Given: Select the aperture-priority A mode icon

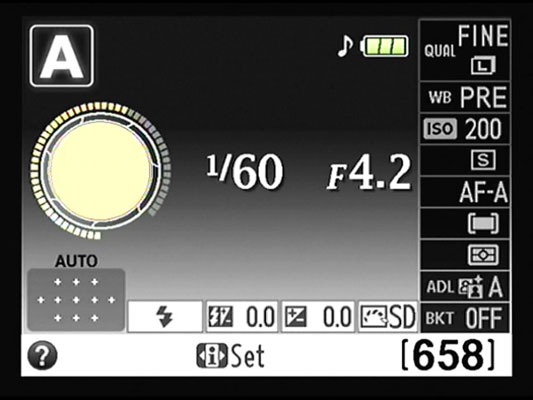Looking at the screenshot, I should tap(62, 56).
